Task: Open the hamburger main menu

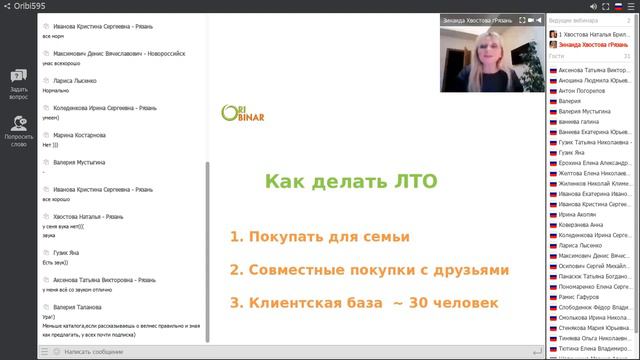Action: (x=631, y=7)
